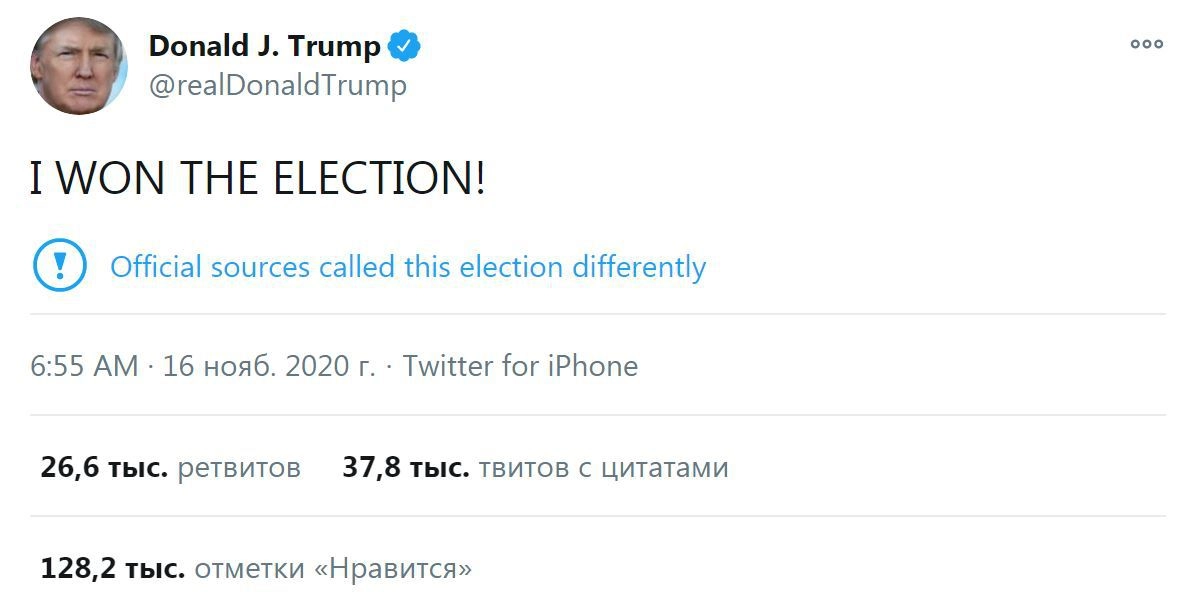Open the tweet's three-dot more options menu
Image resolution: width=1187 pixels, height=614 pixels.
(1146, 44)
